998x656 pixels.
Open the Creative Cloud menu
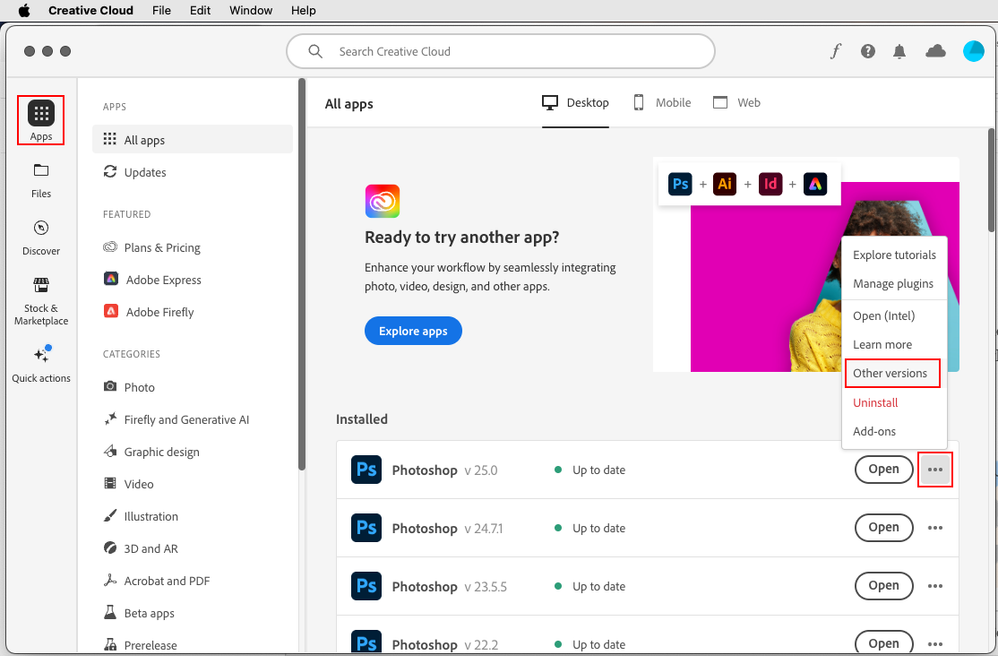90,10
